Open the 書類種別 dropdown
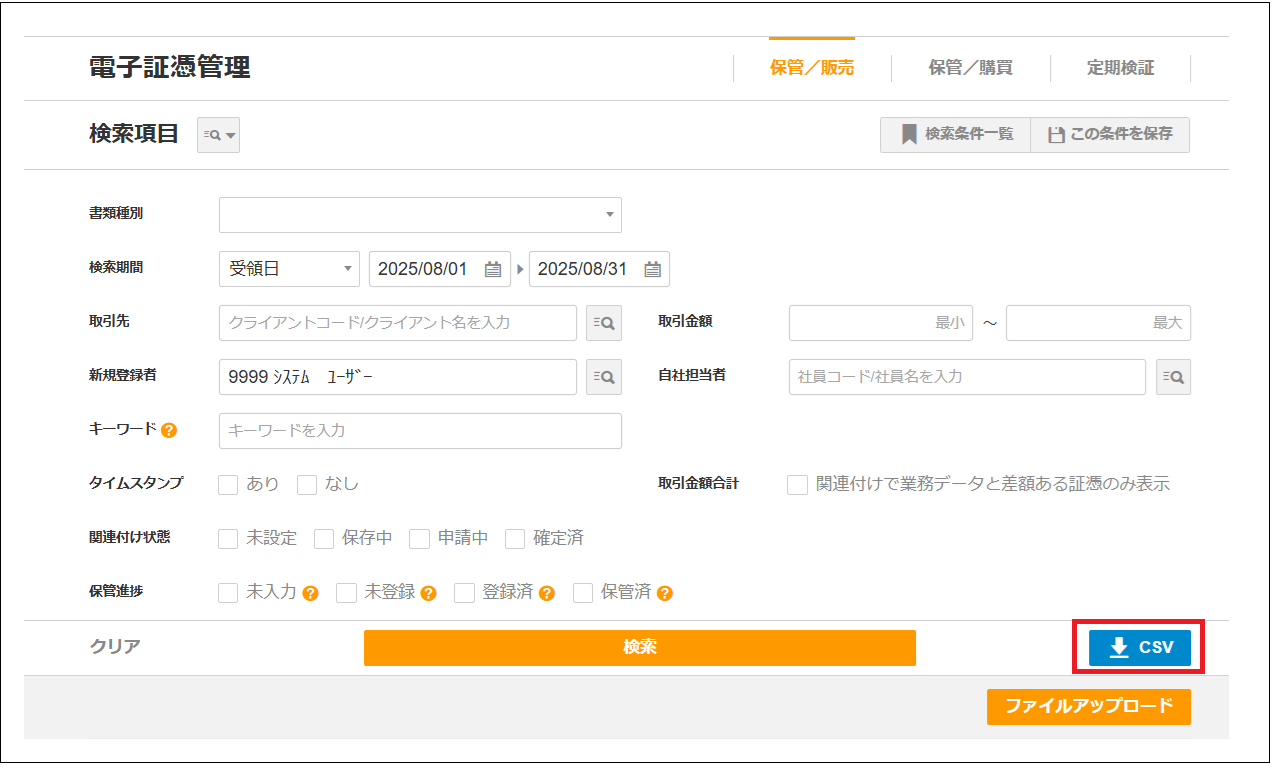Viewport: 1275px width, 769px height. (420, 215)
